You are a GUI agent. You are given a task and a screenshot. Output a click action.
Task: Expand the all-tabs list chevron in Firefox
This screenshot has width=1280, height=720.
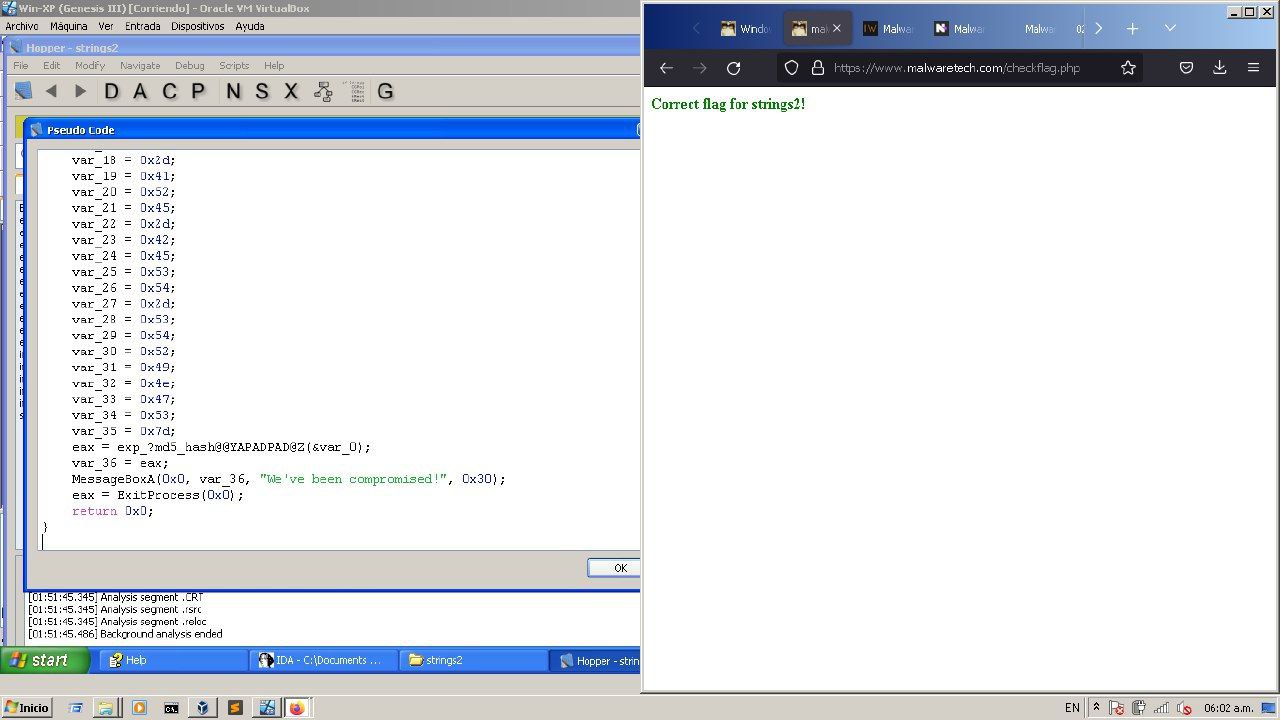(1170, 28)
